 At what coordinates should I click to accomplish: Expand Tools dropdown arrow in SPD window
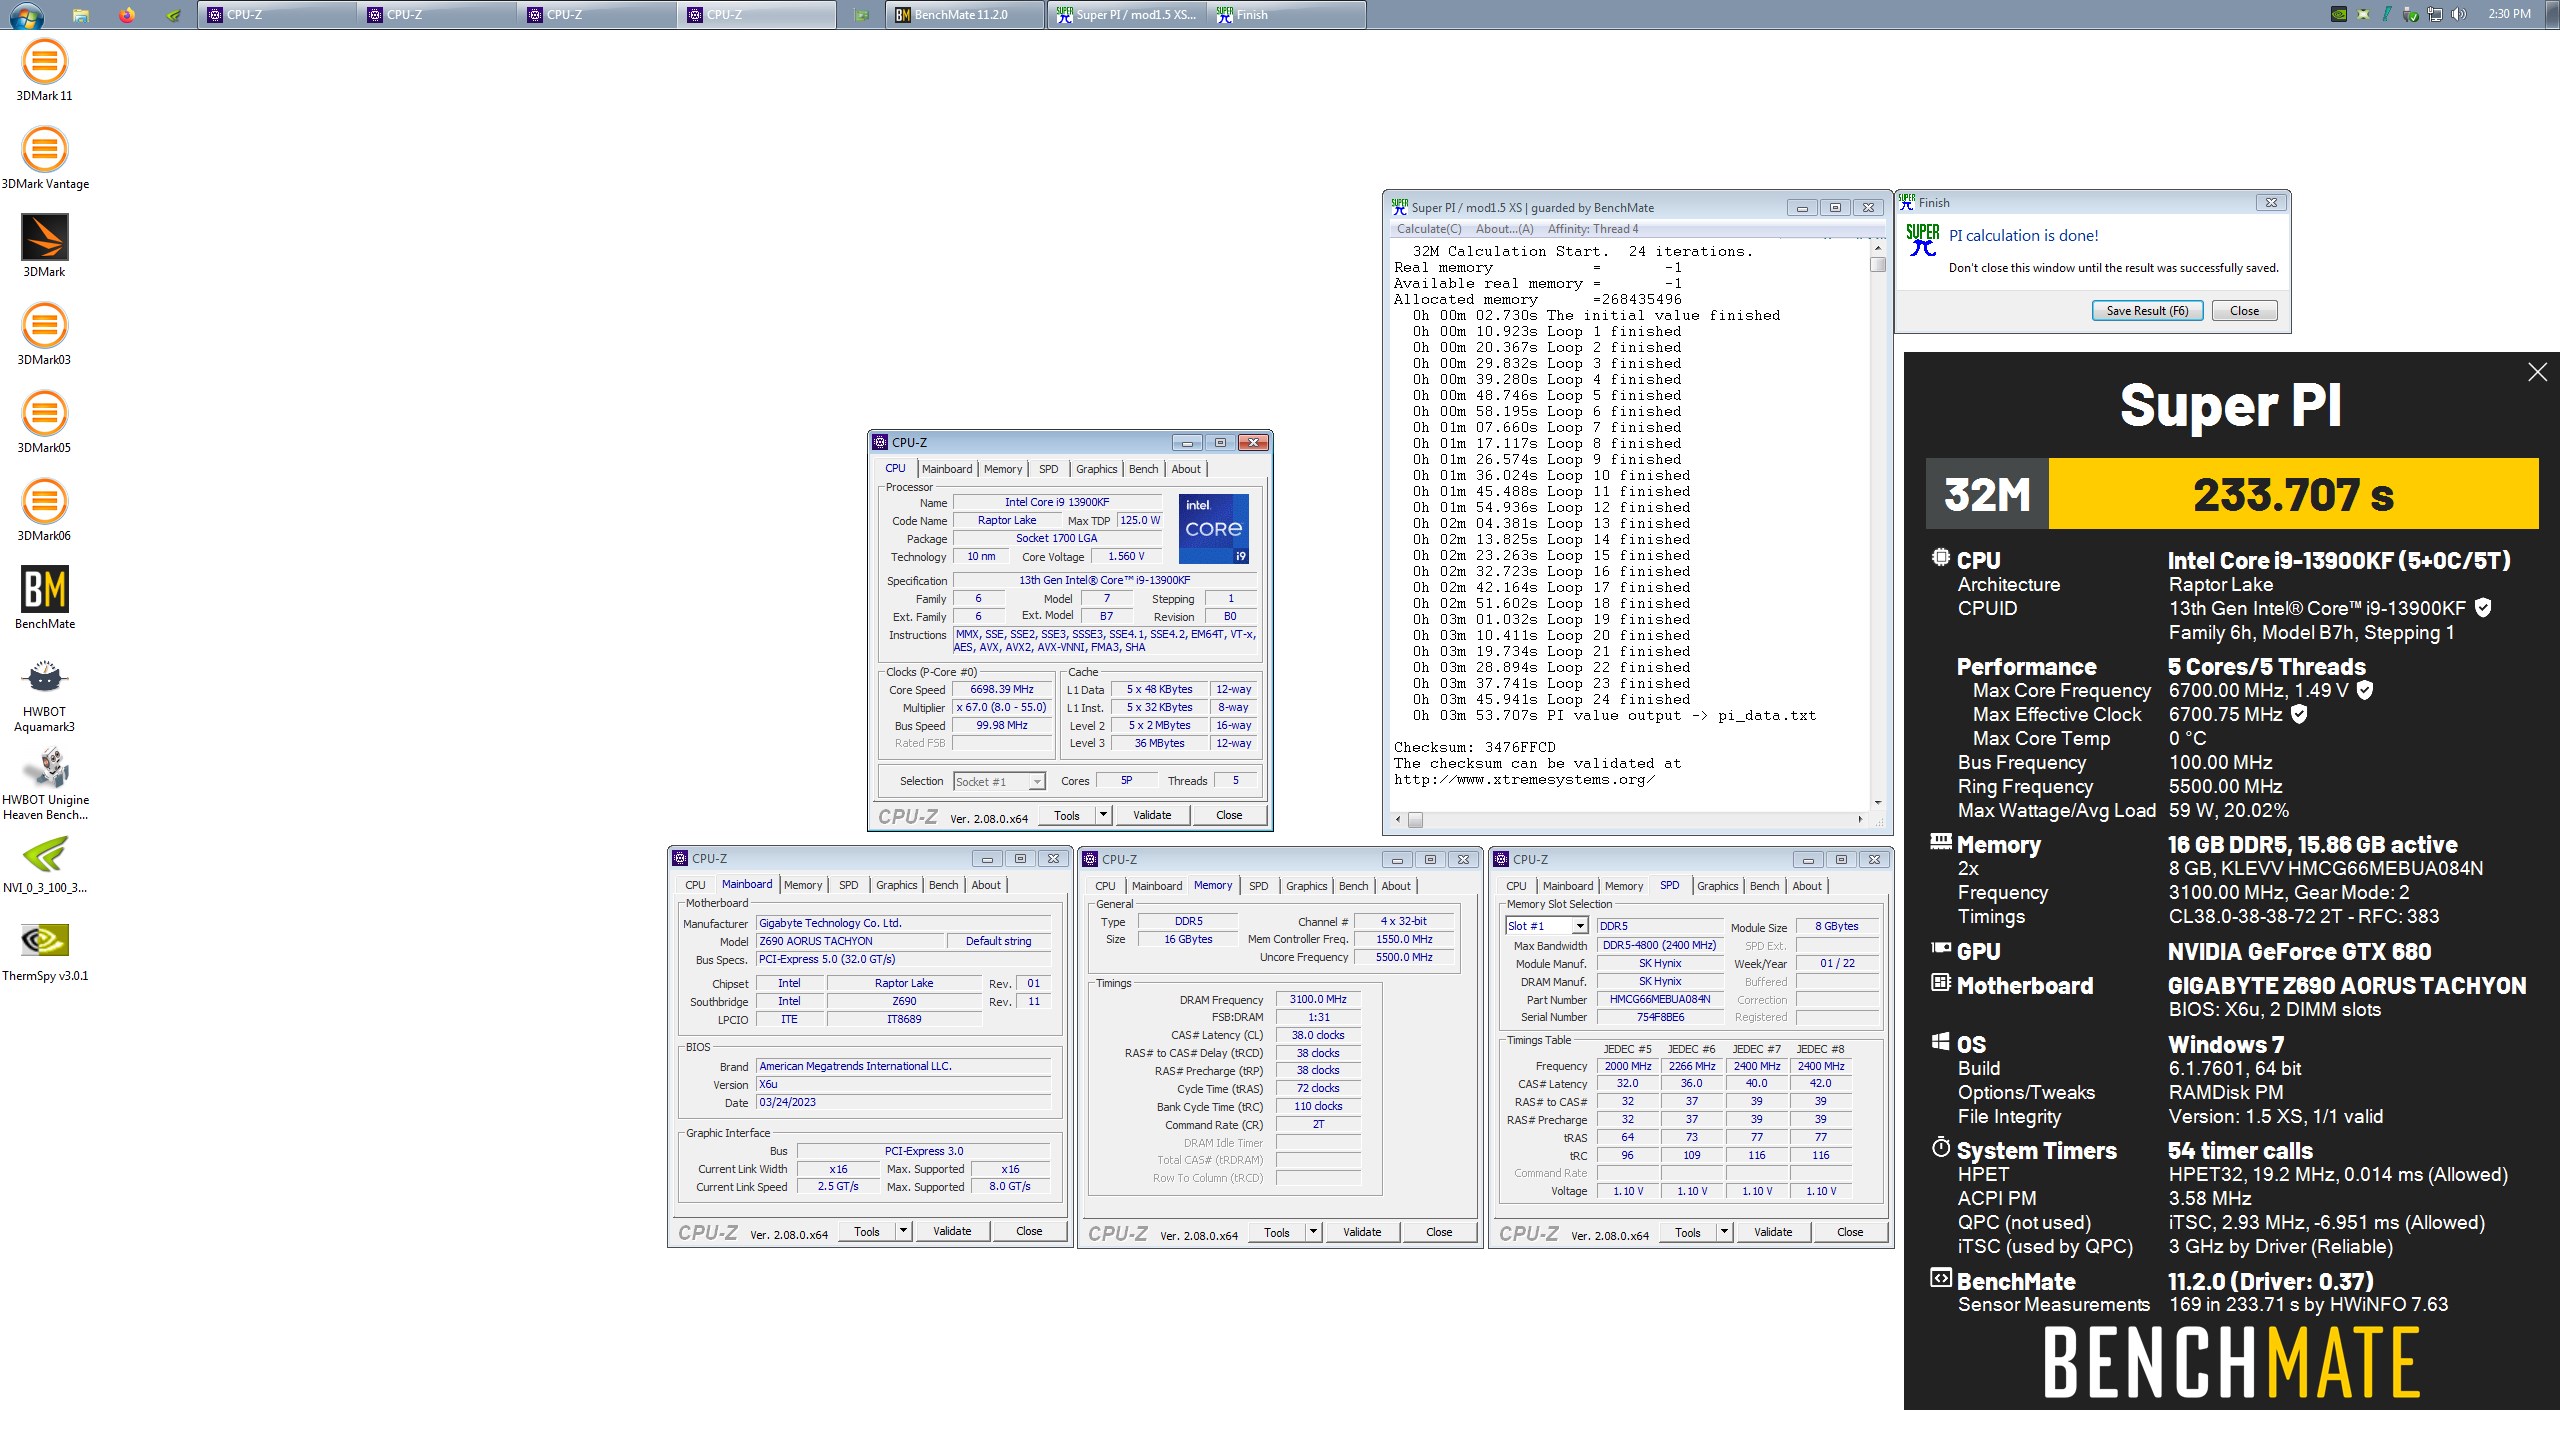pos(1724,1232)
